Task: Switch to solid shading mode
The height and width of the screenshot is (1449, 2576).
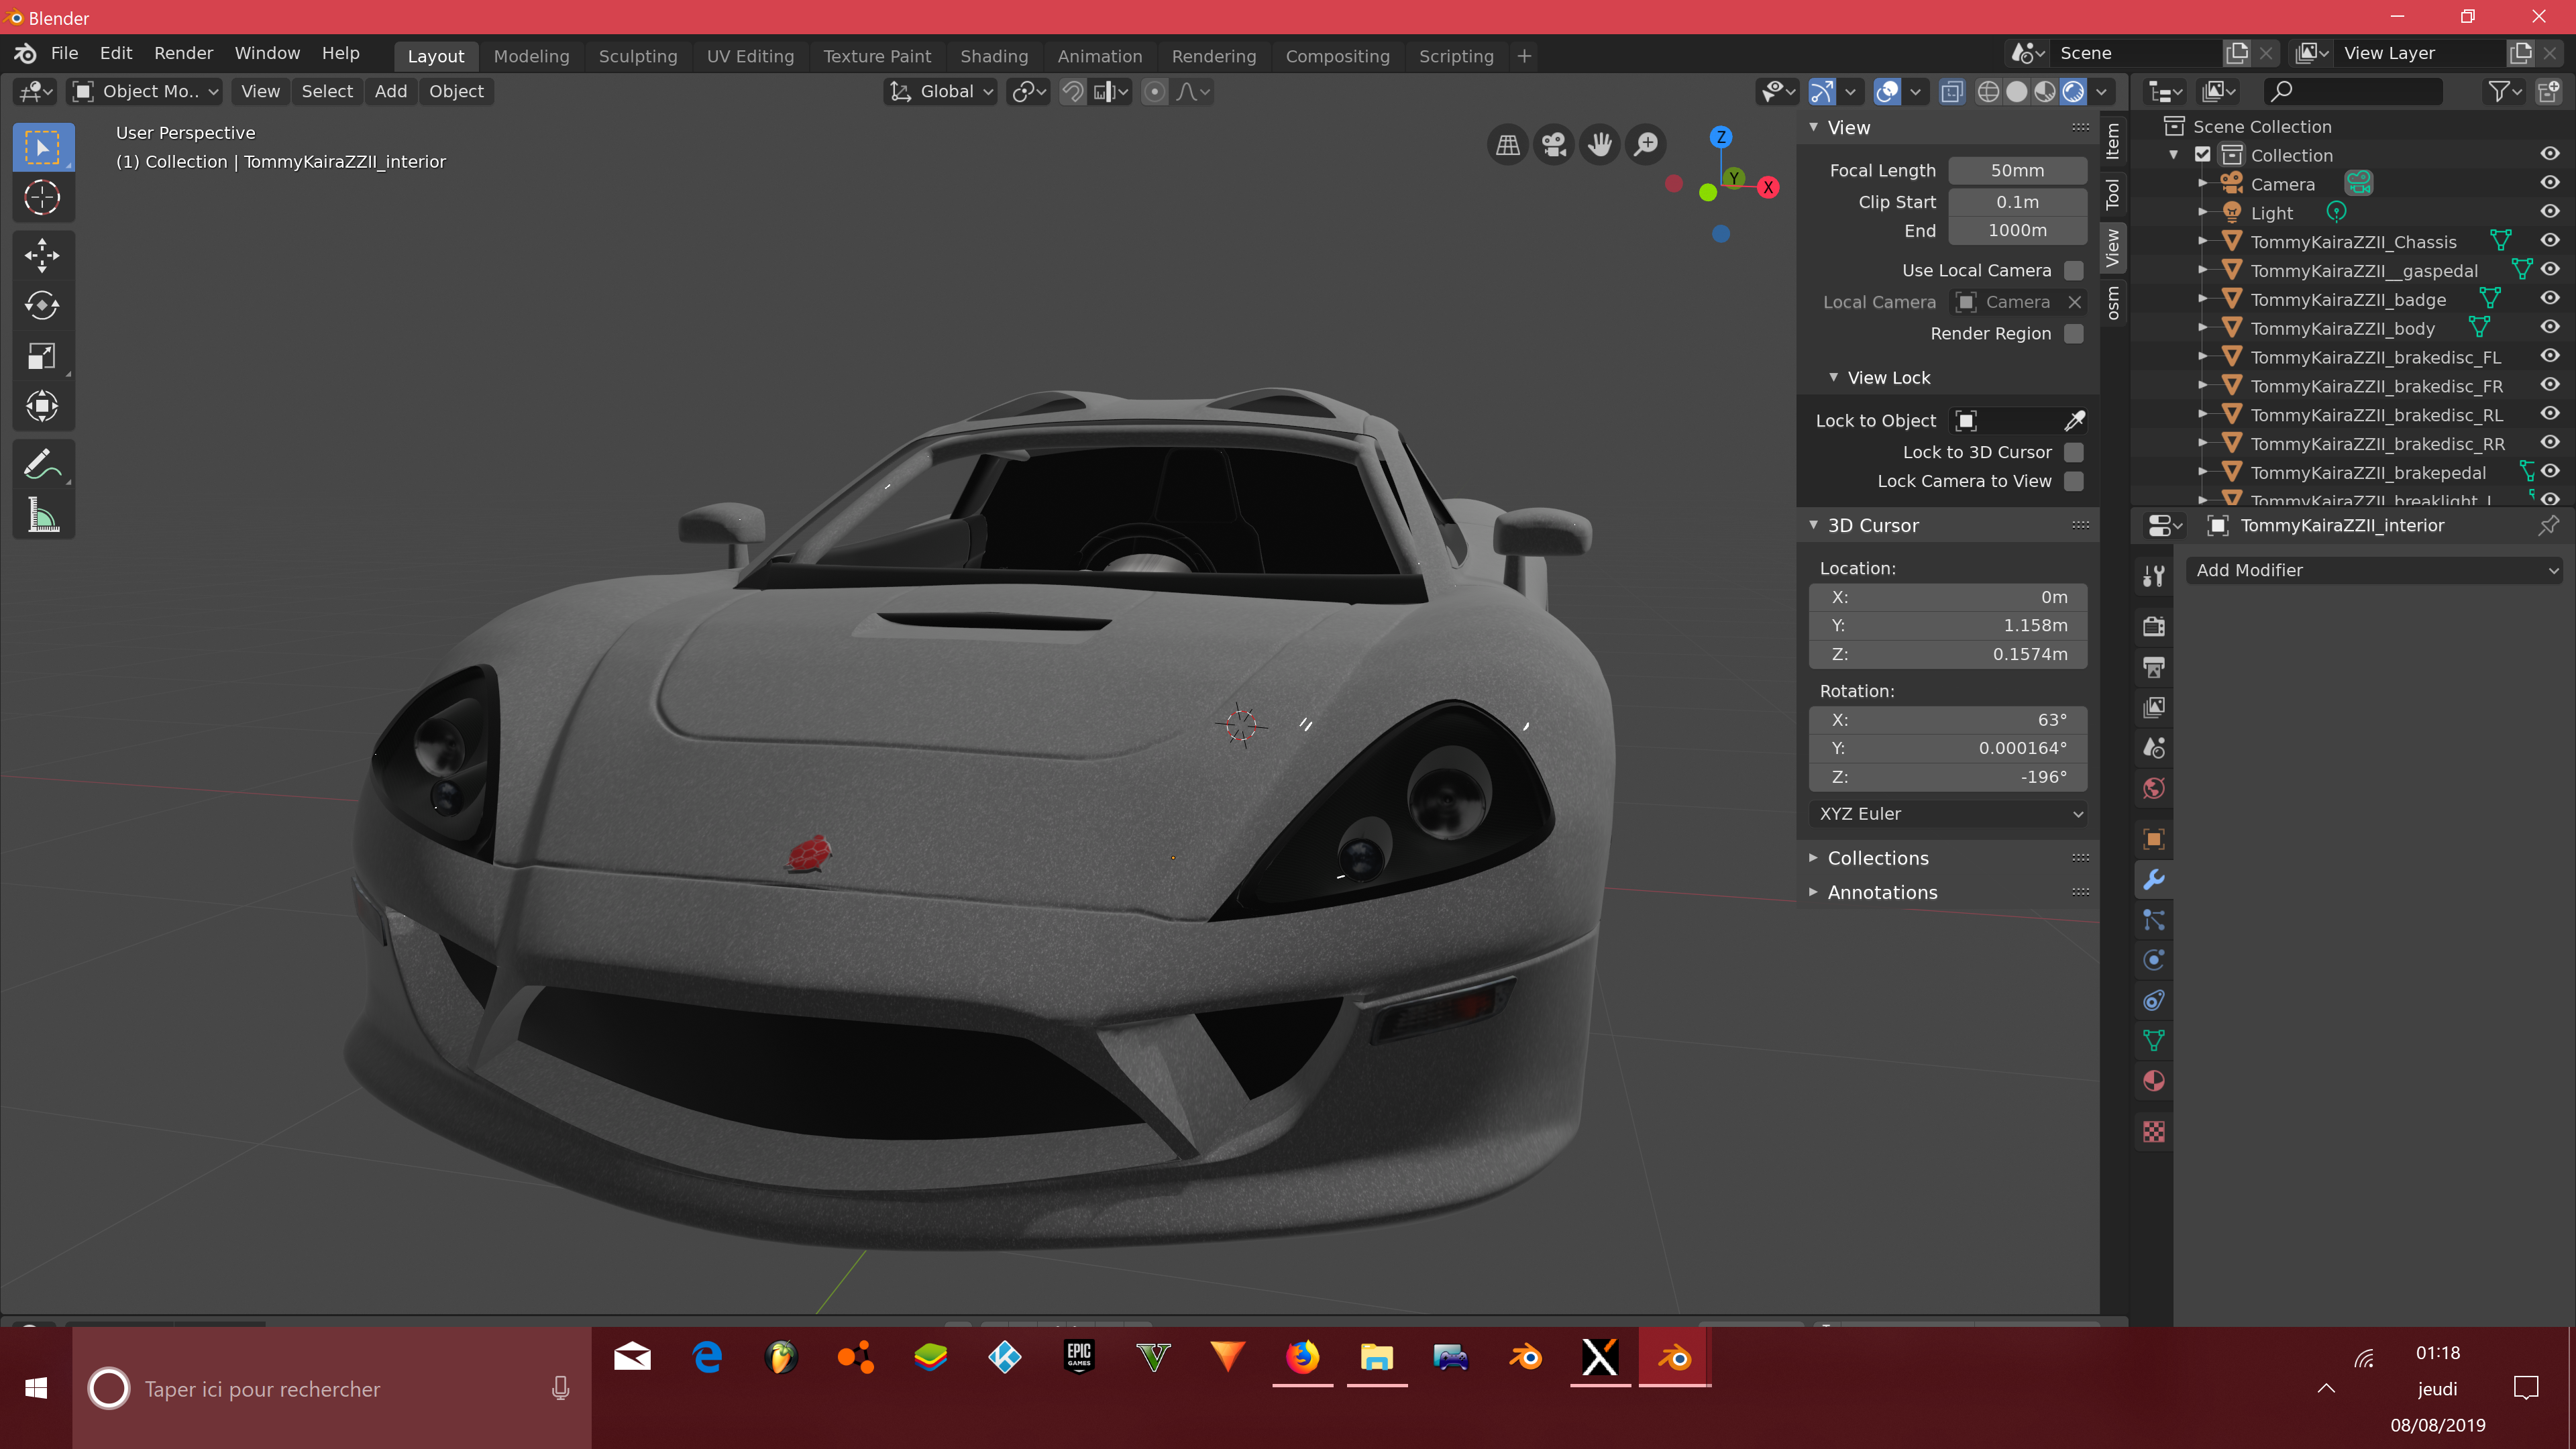Action: pos(2017,92)
